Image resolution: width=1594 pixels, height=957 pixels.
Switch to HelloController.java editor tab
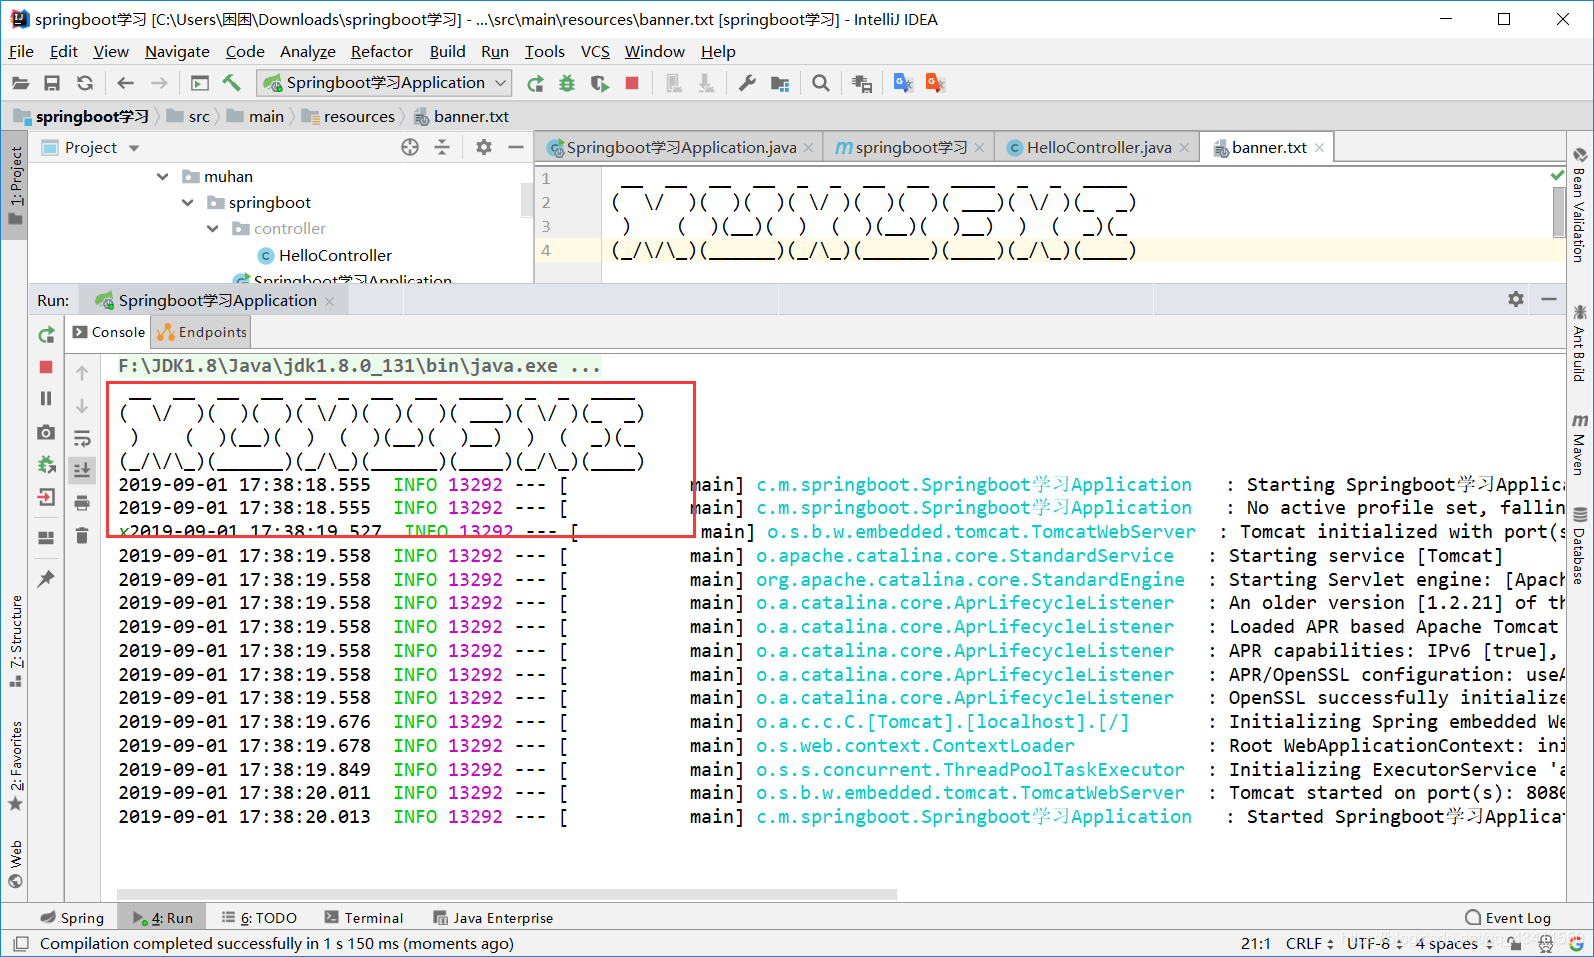[1099, 148]
